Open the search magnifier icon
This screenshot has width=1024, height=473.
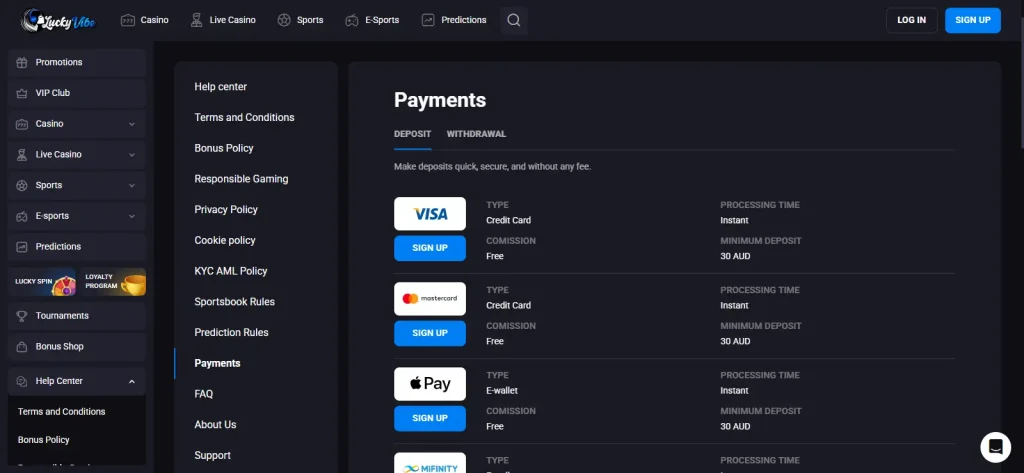click(x=514, y=20)
